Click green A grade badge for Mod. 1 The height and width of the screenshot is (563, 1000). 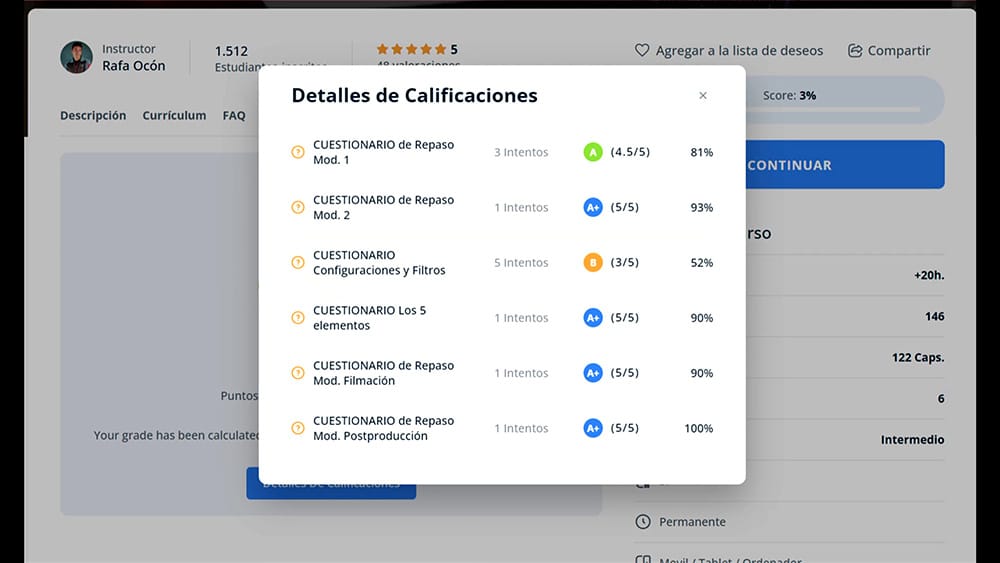pyautogui.click(x=593, y=152)
